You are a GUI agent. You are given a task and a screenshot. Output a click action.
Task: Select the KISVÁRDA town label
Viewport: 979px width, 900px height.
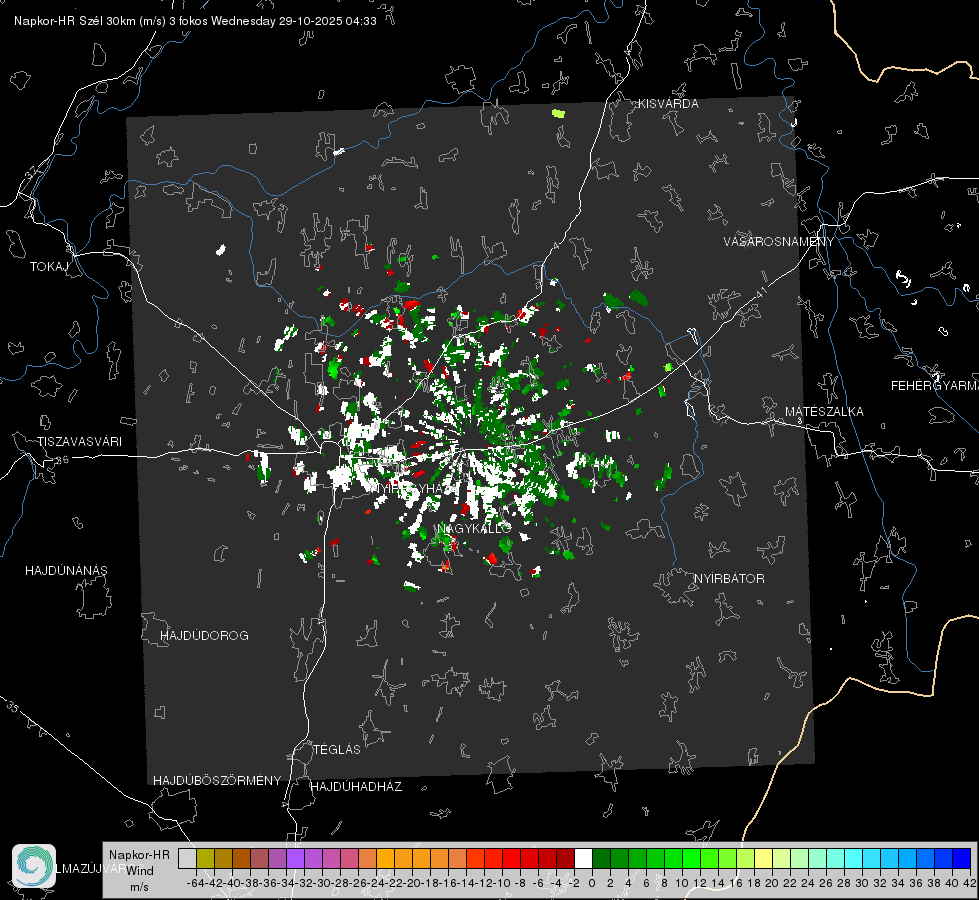coord(668,104)
